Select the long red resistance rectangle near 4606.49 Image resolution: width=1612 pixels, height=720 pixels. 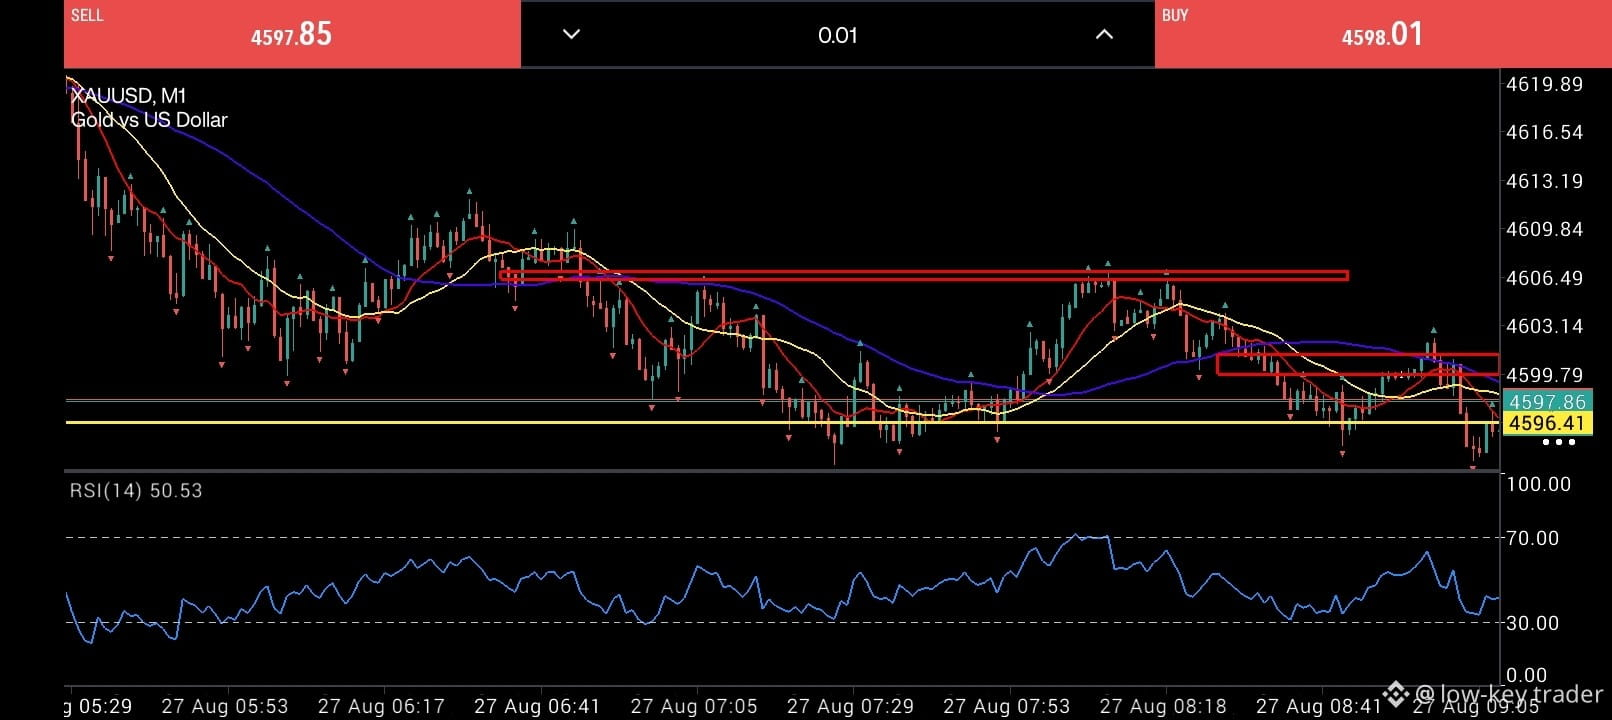(x=924, y=275)
